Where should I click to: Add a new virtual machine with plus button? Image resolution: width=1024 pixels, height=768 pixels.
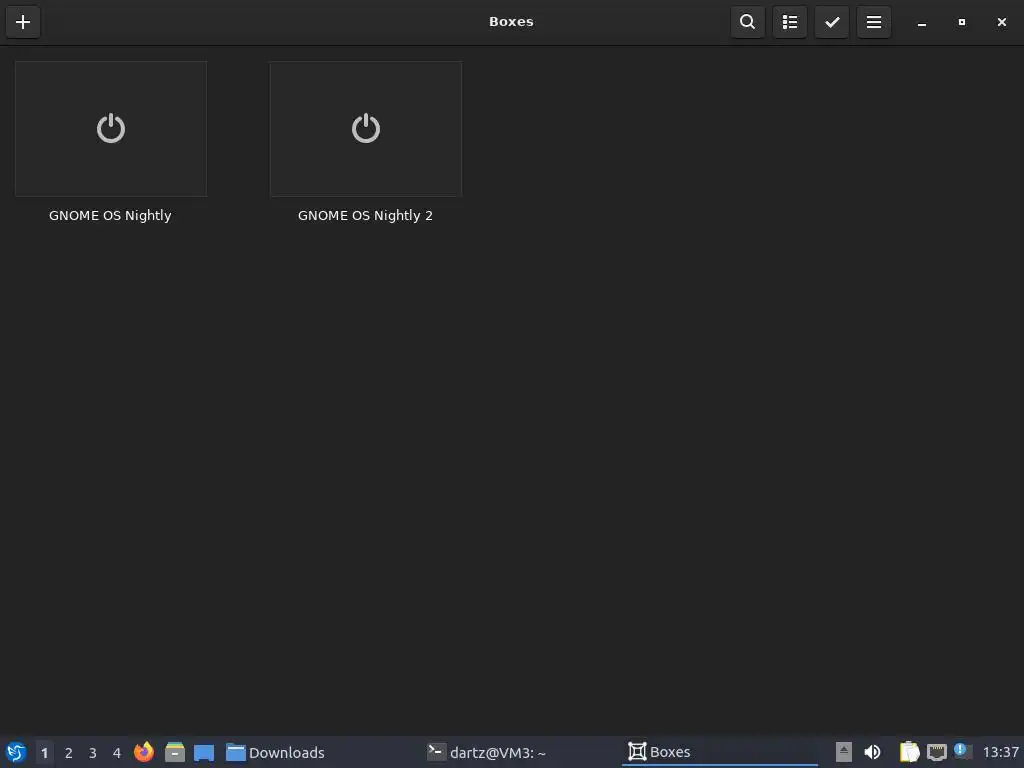pyautogui.click(x=23, y=22)
